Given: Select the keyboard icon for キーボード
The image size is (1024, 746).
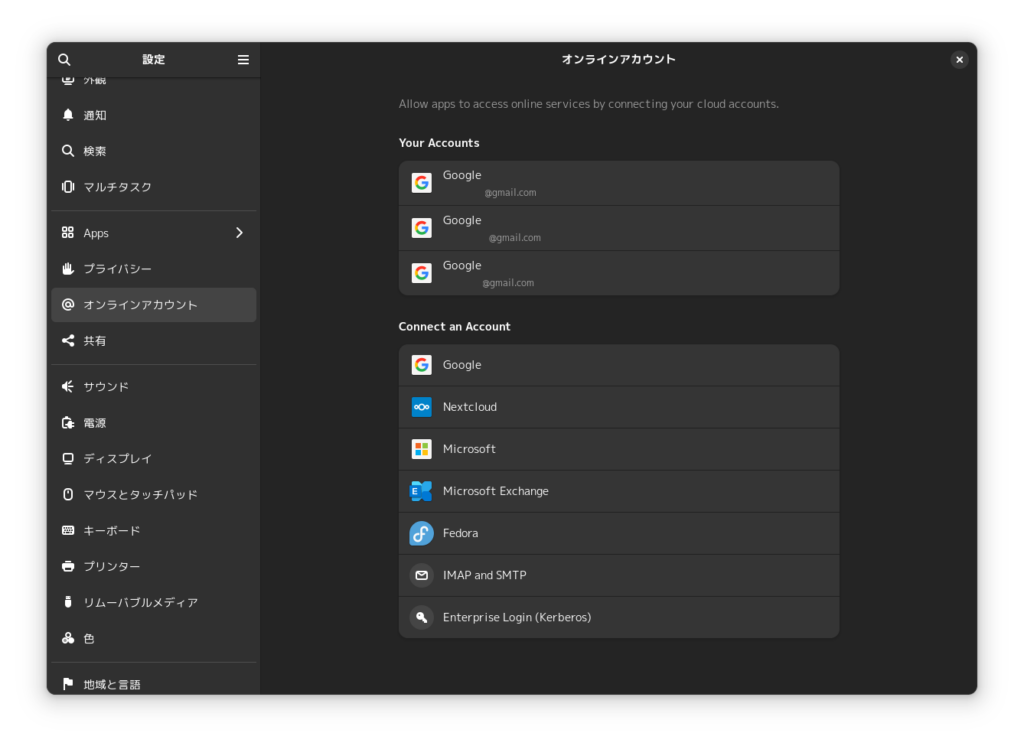Looking at the screenshot, I should pos(68,530).
